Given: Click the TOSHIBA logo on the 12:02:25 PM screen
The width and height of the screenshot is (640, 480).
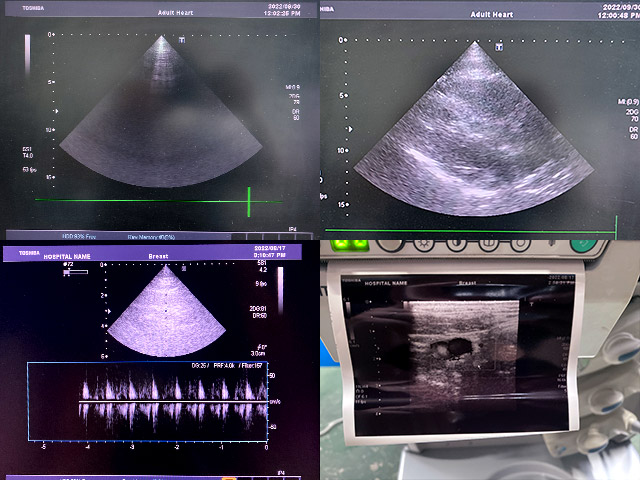Looking at the screenshot, I should coord(33,8).
